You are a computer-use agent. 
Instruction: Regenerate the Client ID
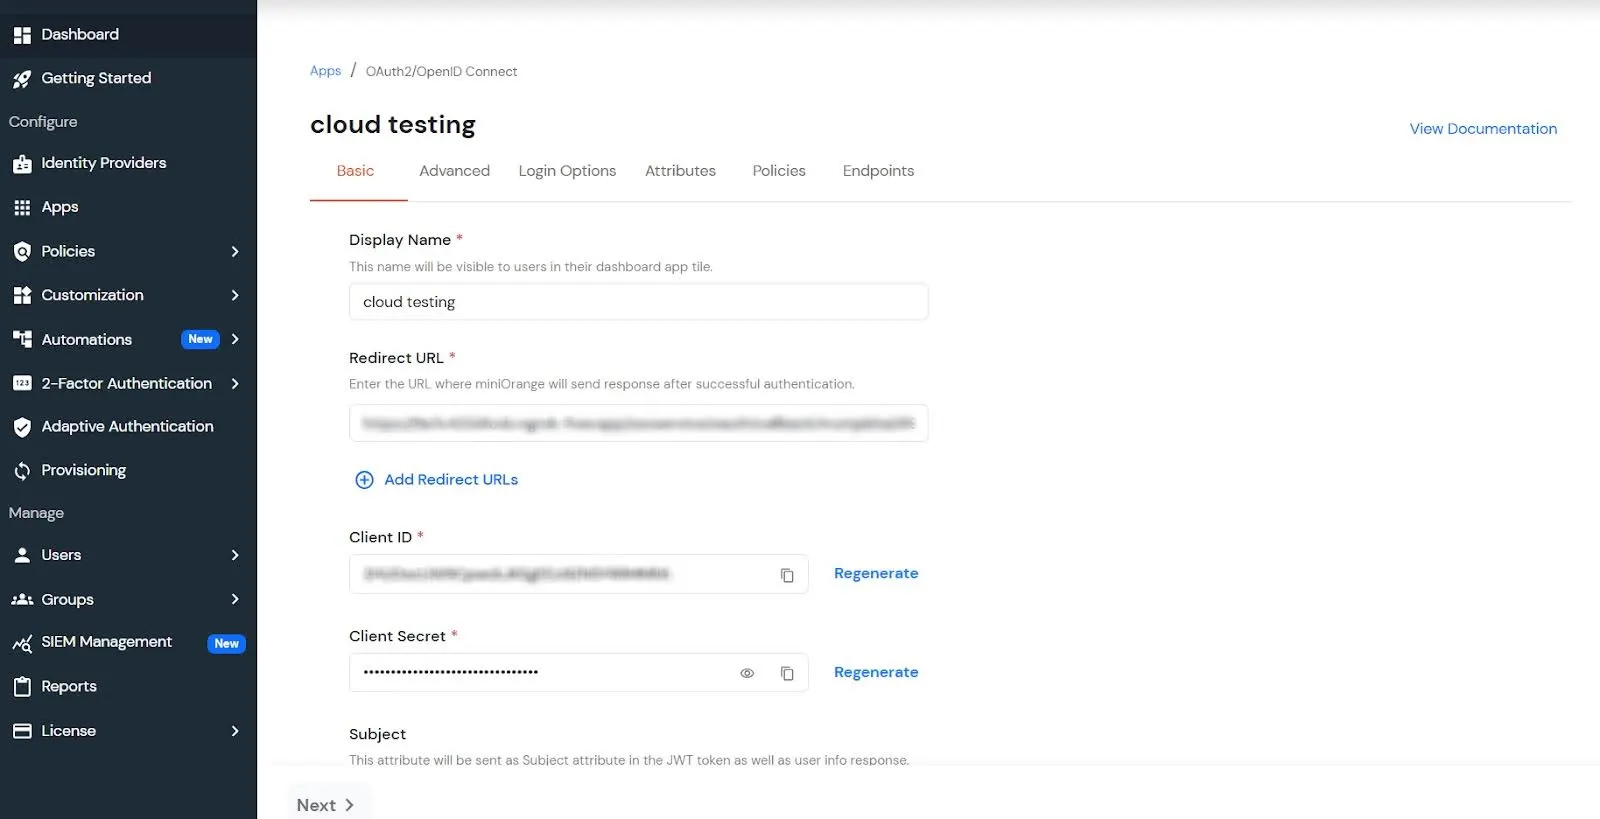876,574
